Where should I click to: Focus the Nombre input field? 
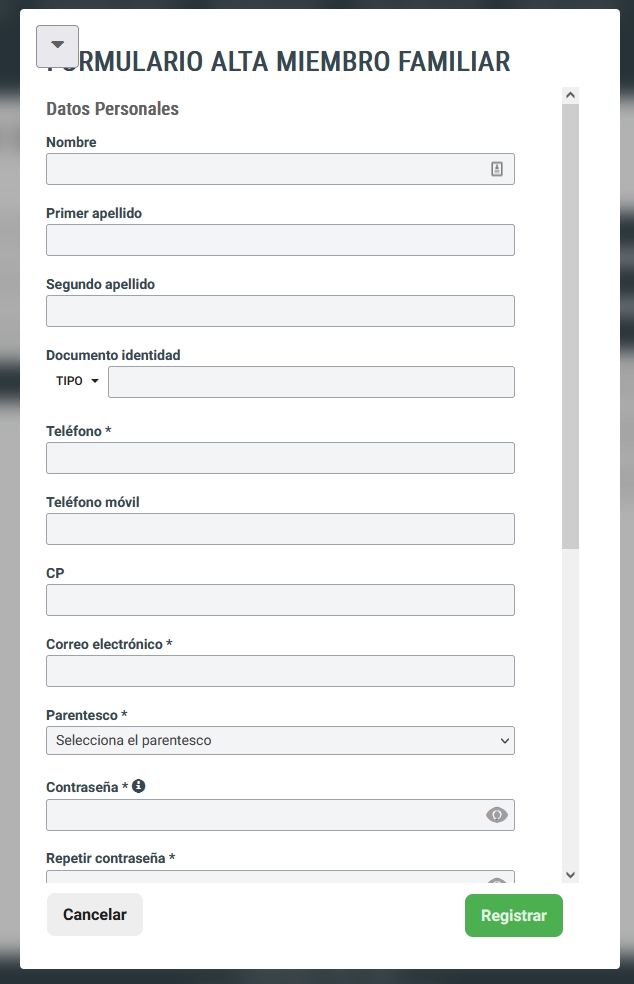tap(280, 169)
